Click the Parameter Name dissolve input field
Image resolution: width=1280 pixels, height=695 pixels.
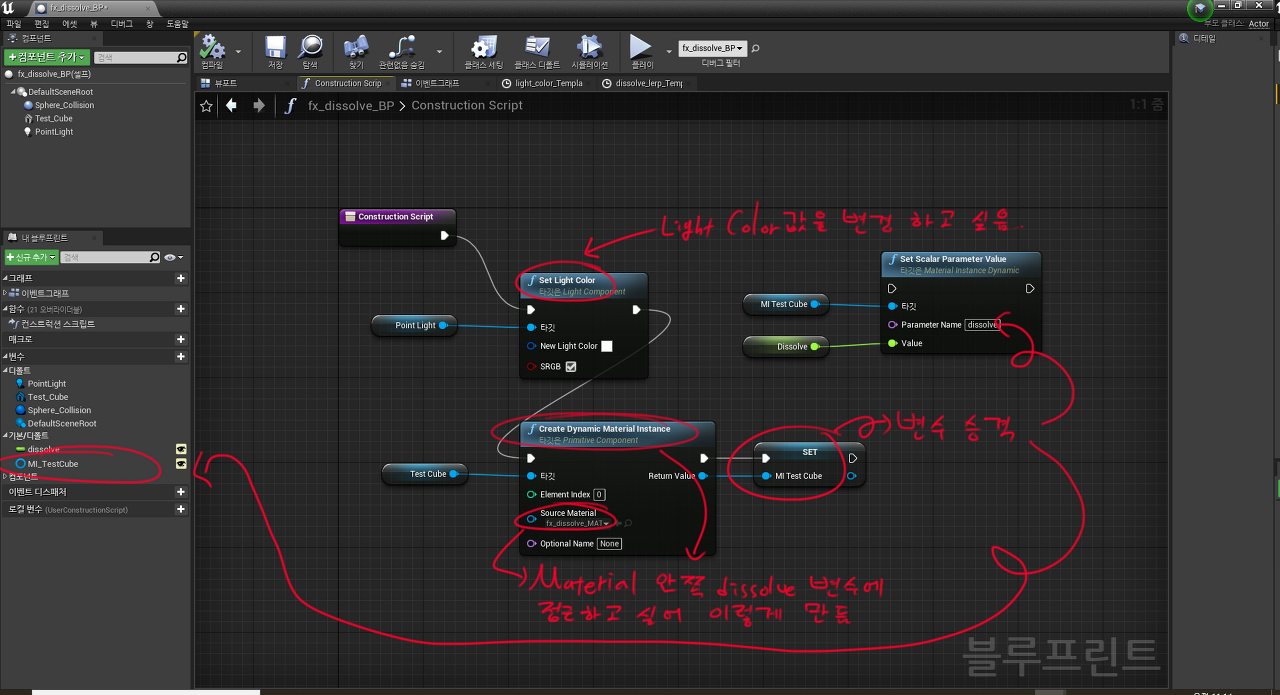point(981,324)
